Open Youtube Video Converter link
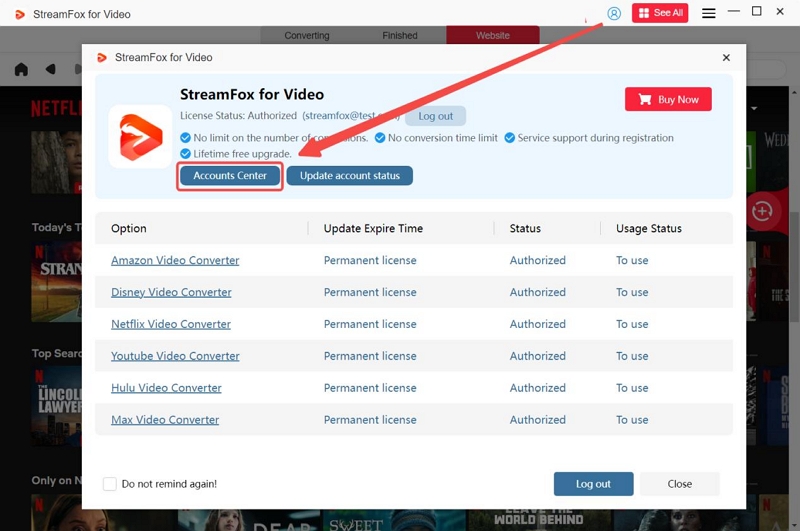The image size is (800, 531). tap(175, 356)
